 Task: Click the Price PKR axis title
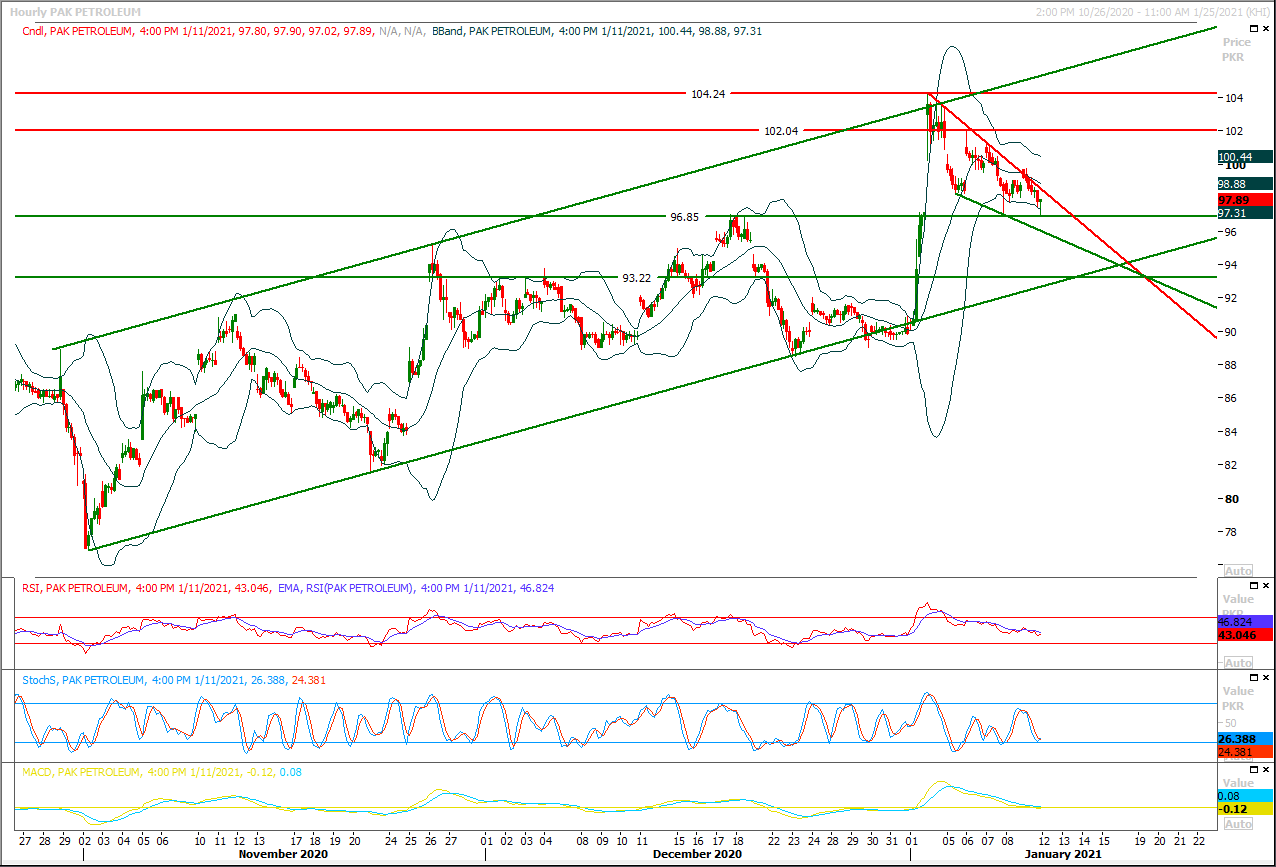1236,49
